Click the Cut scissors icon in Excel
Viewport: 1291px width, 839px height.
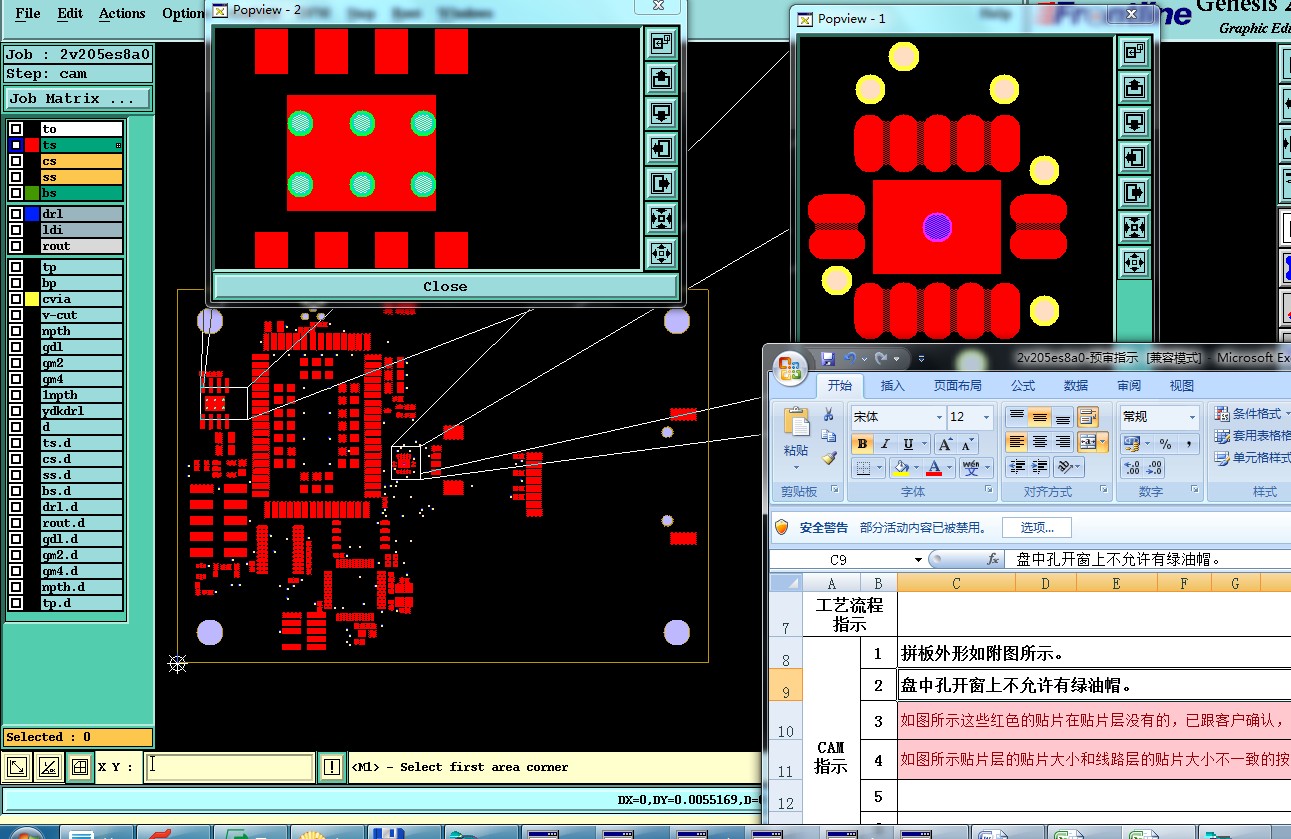pos(828,414)
